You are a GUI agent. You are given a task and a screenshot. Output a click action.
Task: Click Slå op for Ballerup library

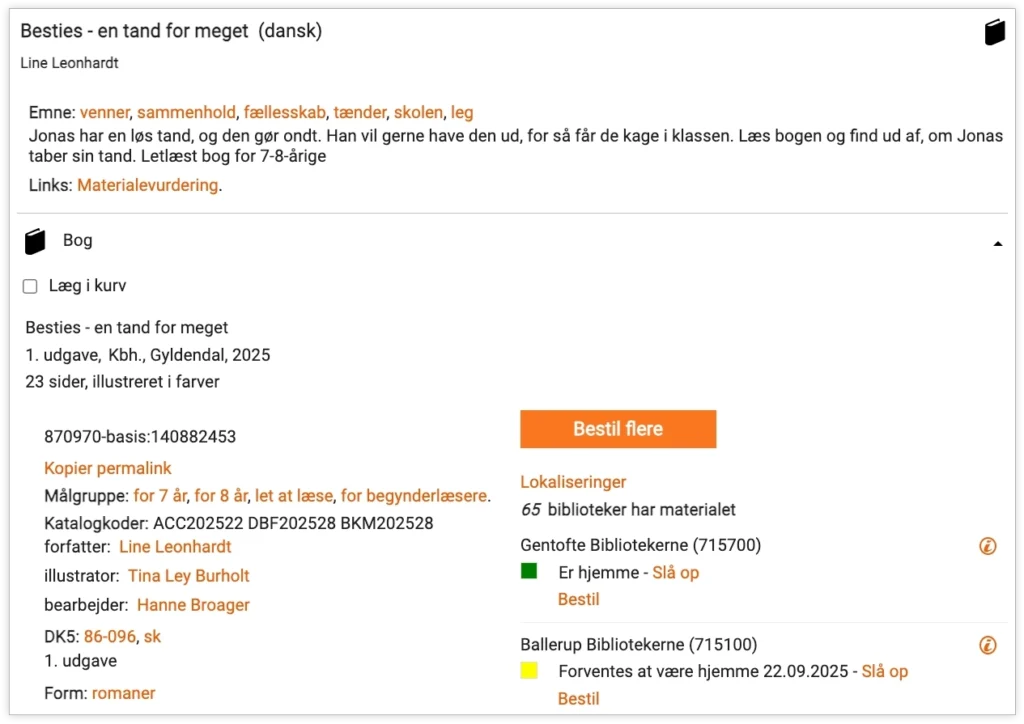pos(884,671)
